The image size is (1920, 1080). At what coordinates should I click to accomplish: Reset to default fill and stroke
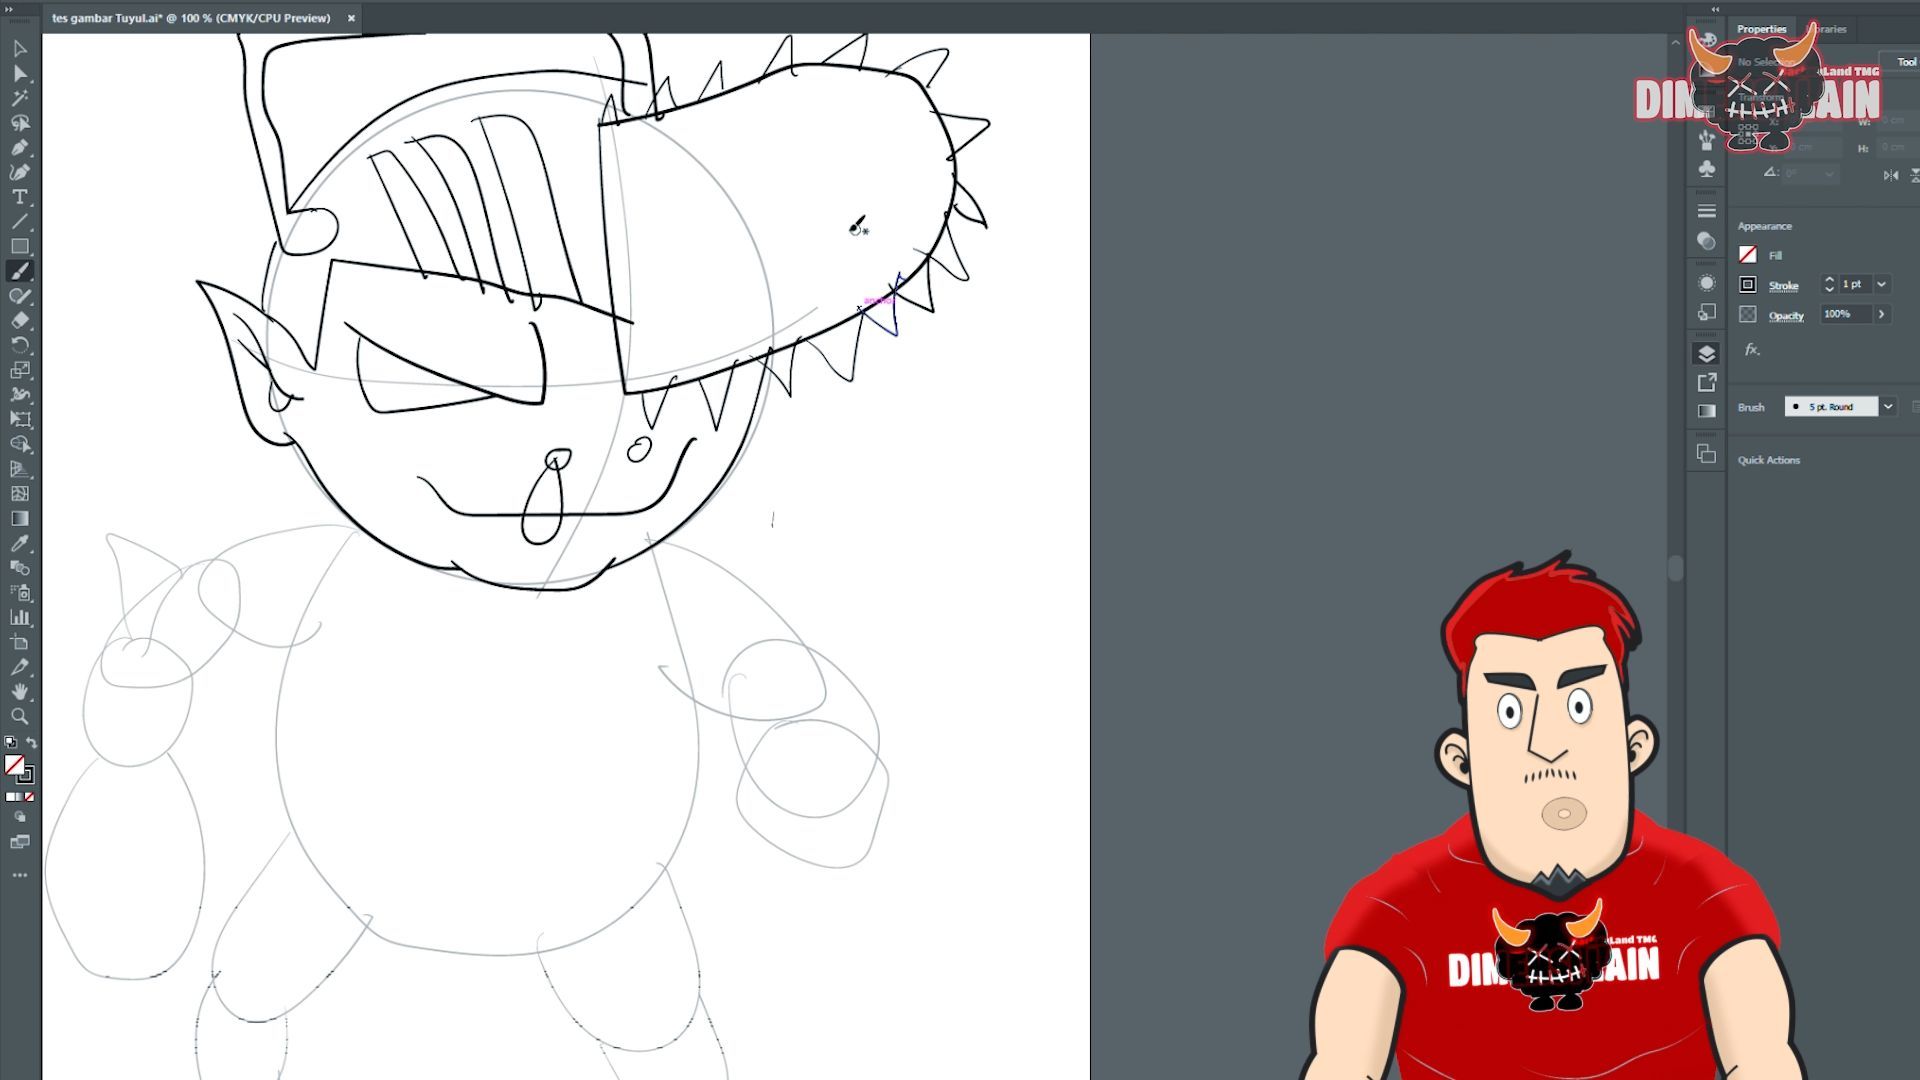pos(10,743)
